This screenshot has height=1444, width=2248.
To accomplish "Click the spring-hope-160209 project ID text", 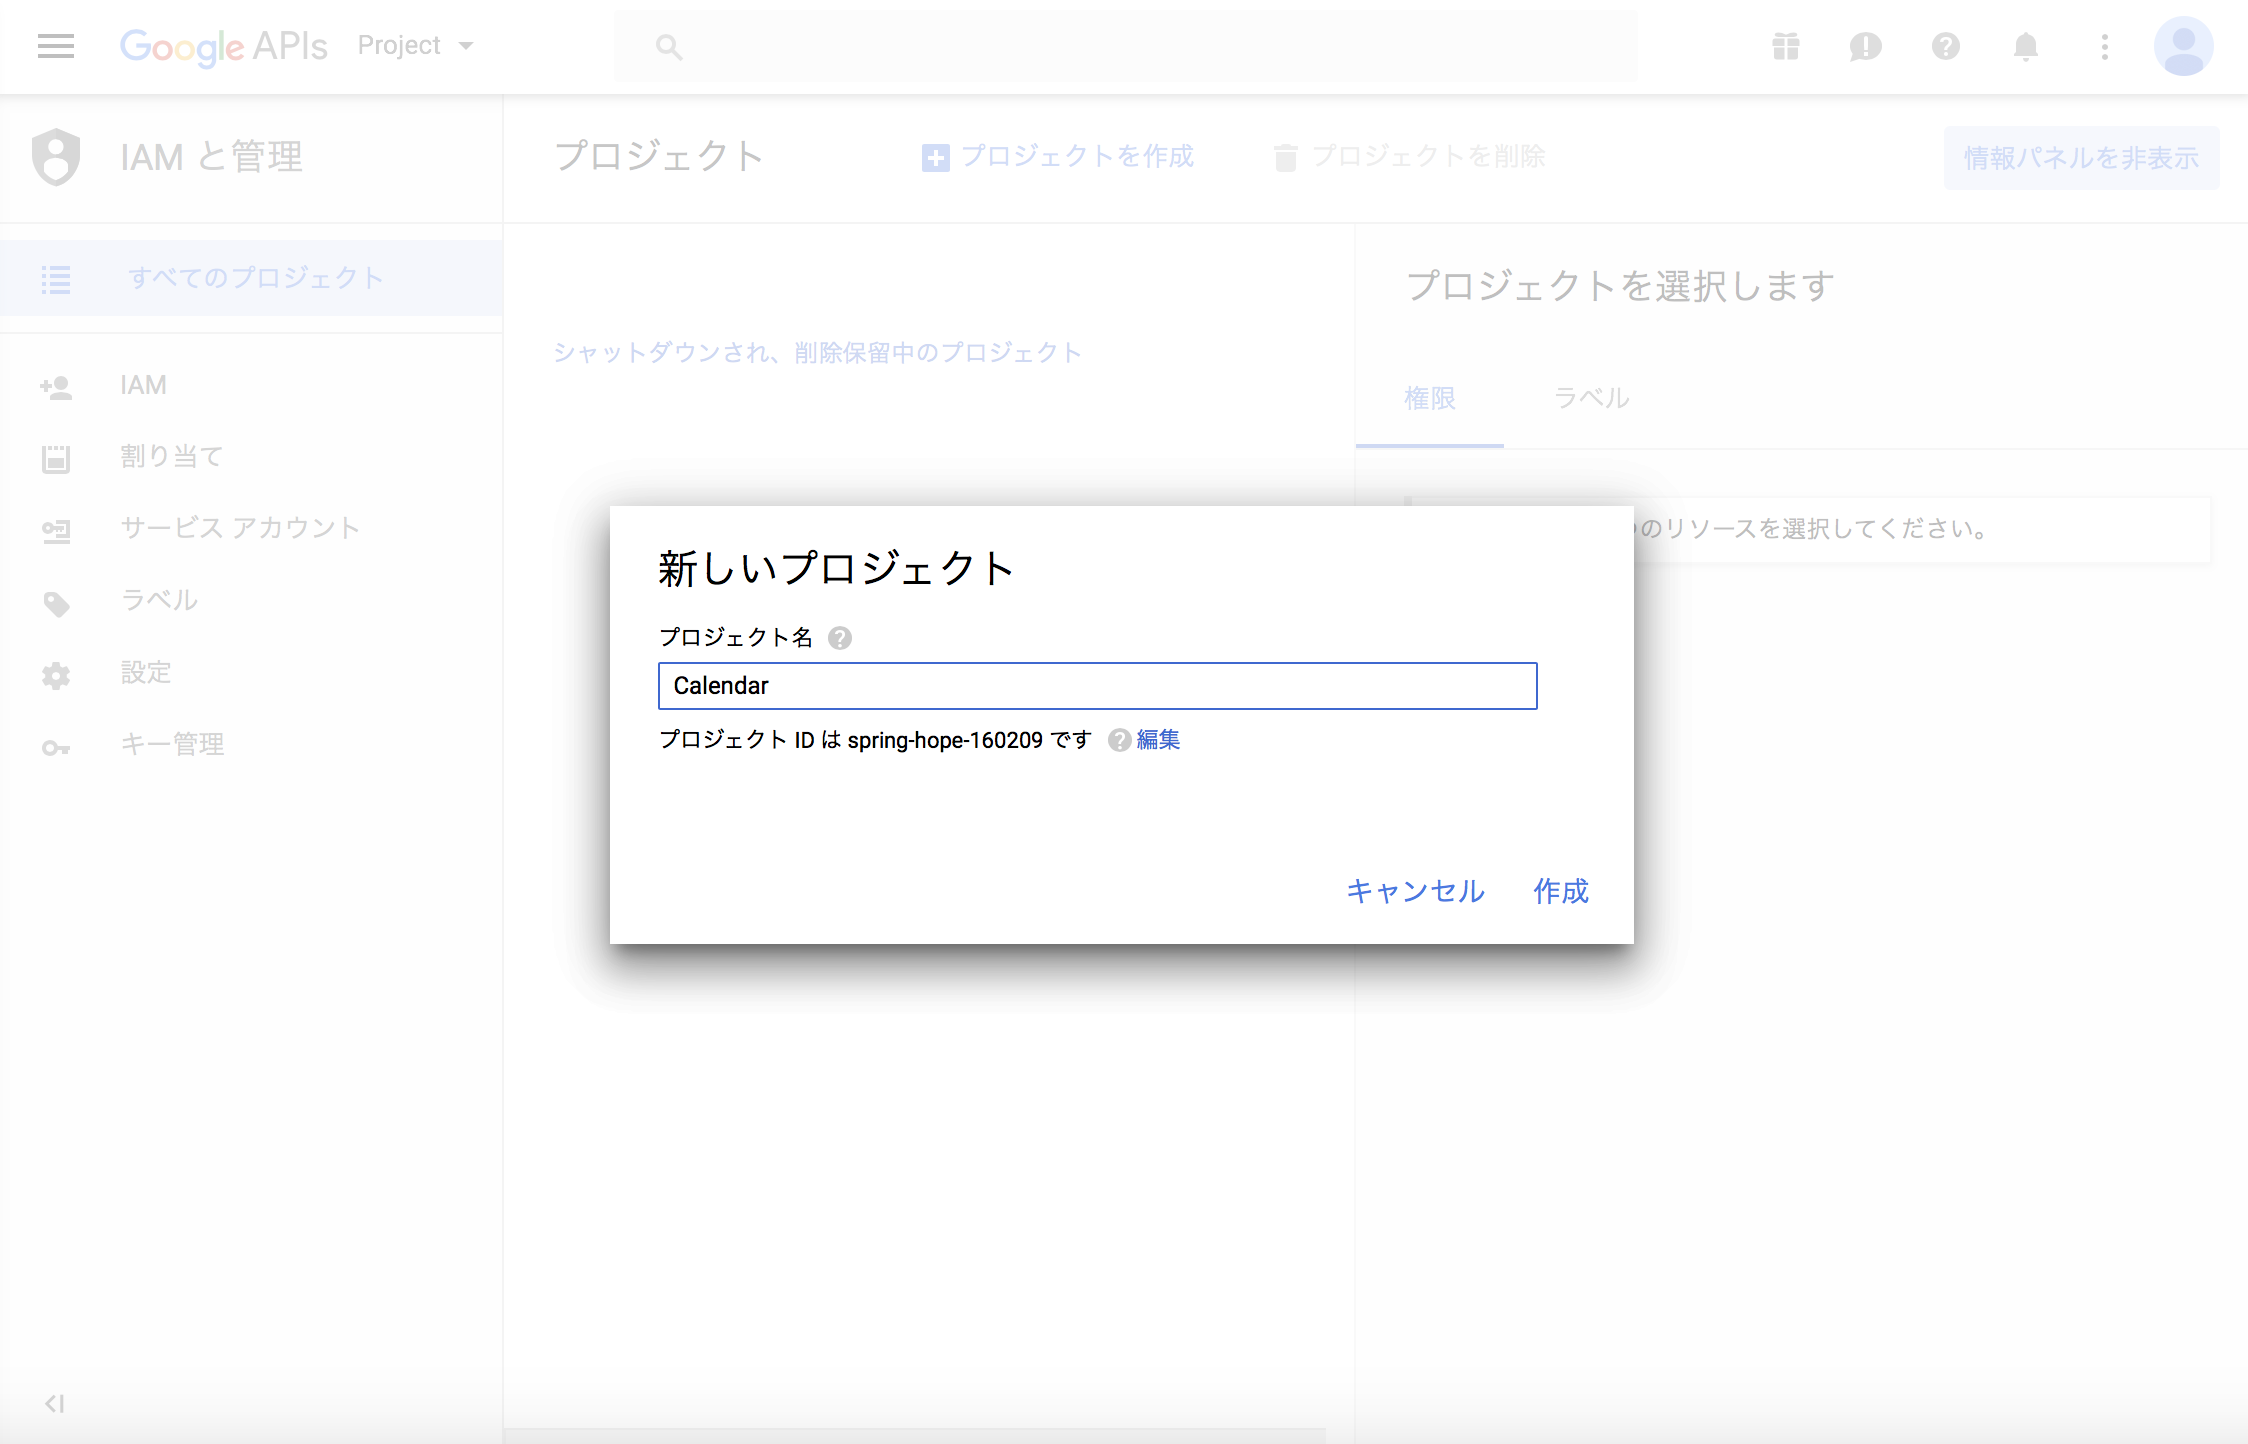I will (x=945, y=740).
